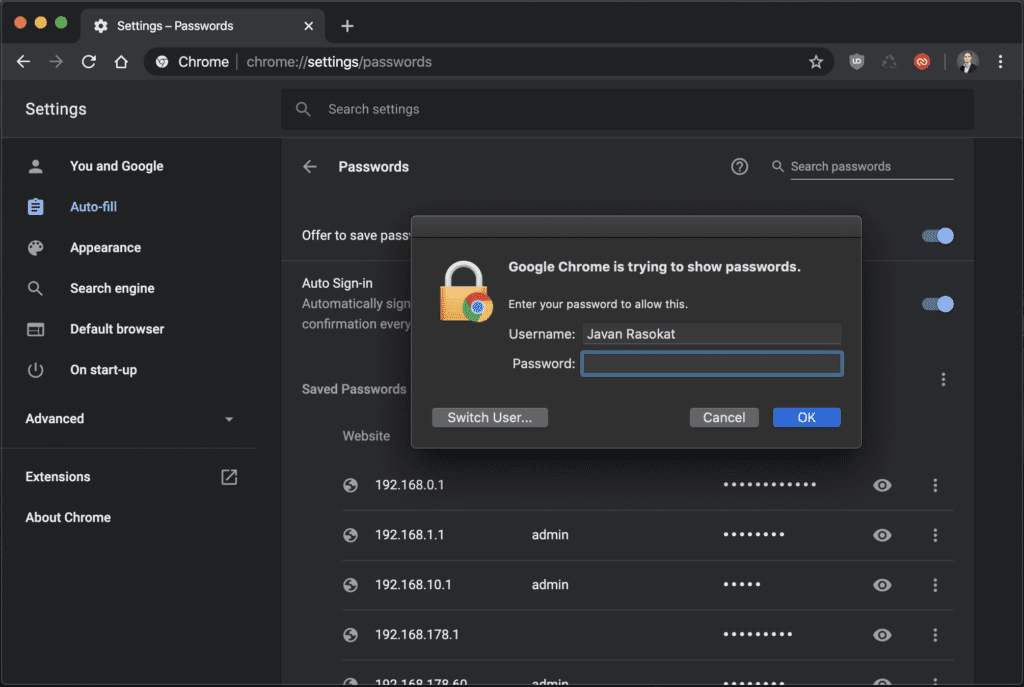This screenshot has width=1024, height=687.
Task: Click the globe icon for 192.168.178.1
Action: click(x=351, y=635)
